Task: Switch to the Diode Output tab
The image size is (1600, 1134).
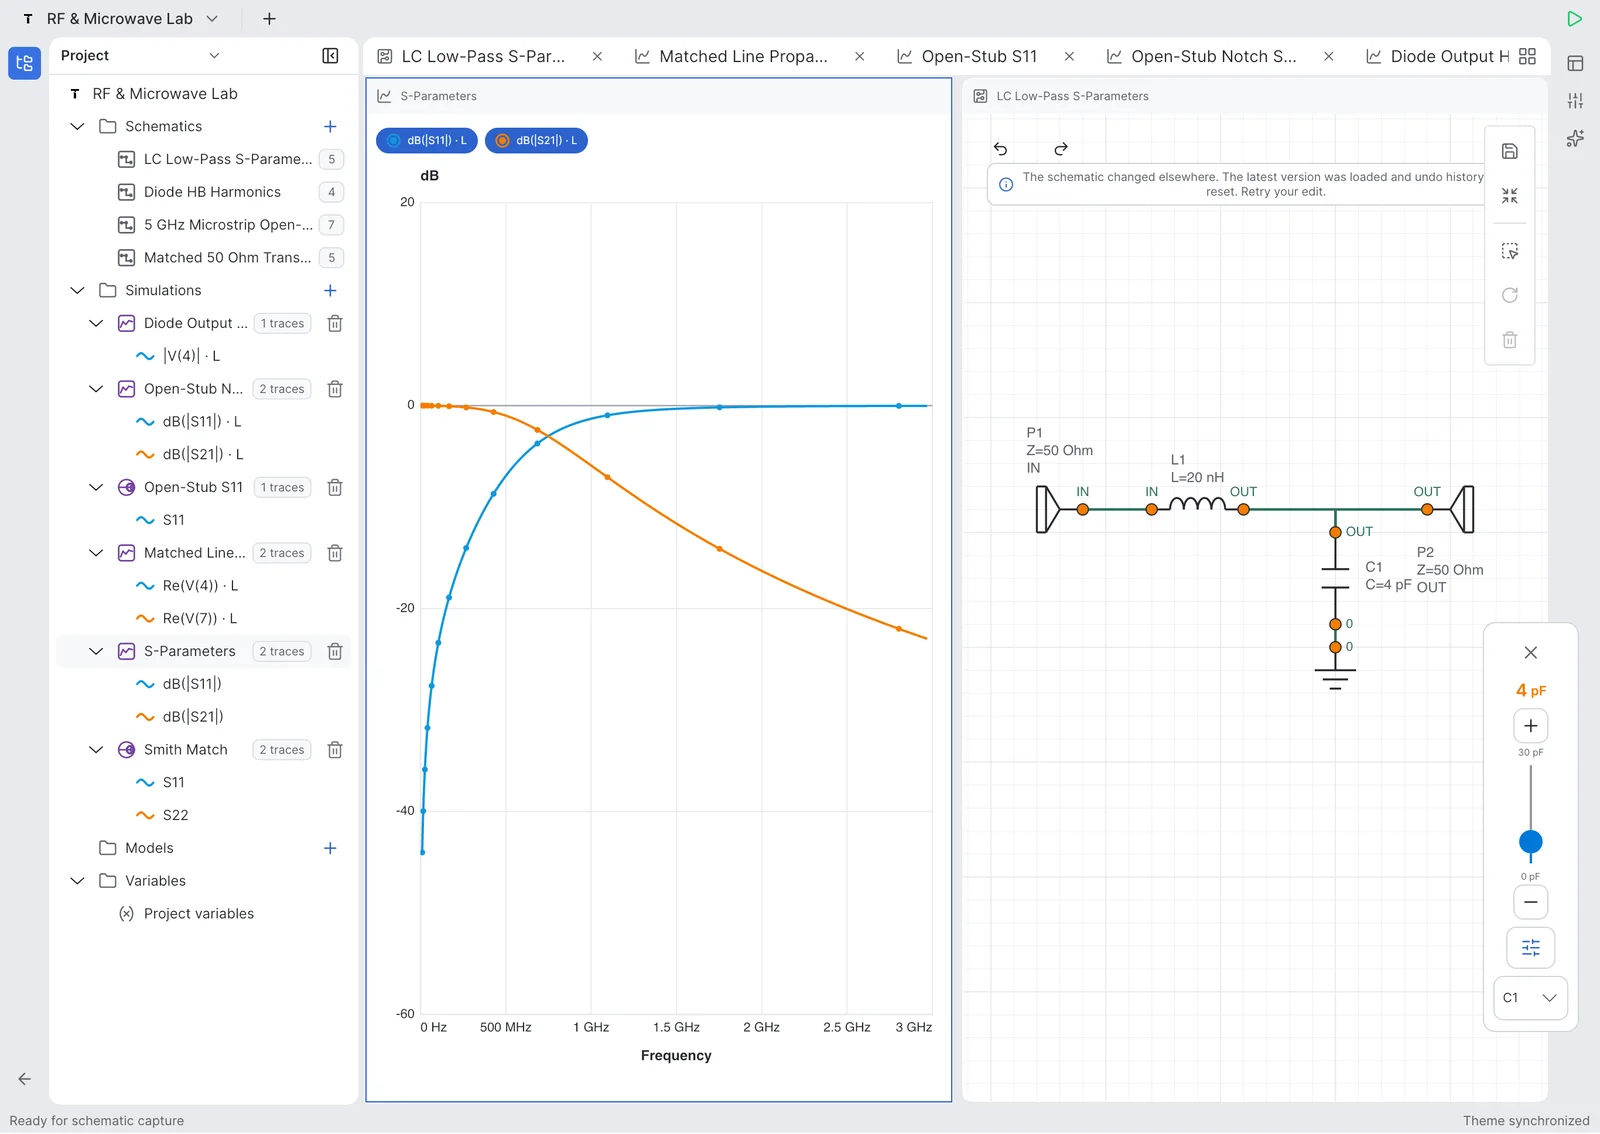Action: click(1438, 57)
